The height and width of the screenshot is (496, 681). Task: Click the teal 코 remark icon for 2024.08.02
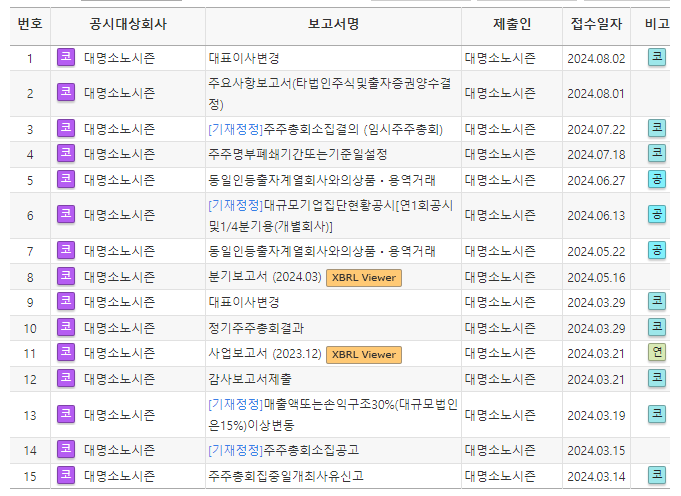pyautogui.click(x=657, y=57)
